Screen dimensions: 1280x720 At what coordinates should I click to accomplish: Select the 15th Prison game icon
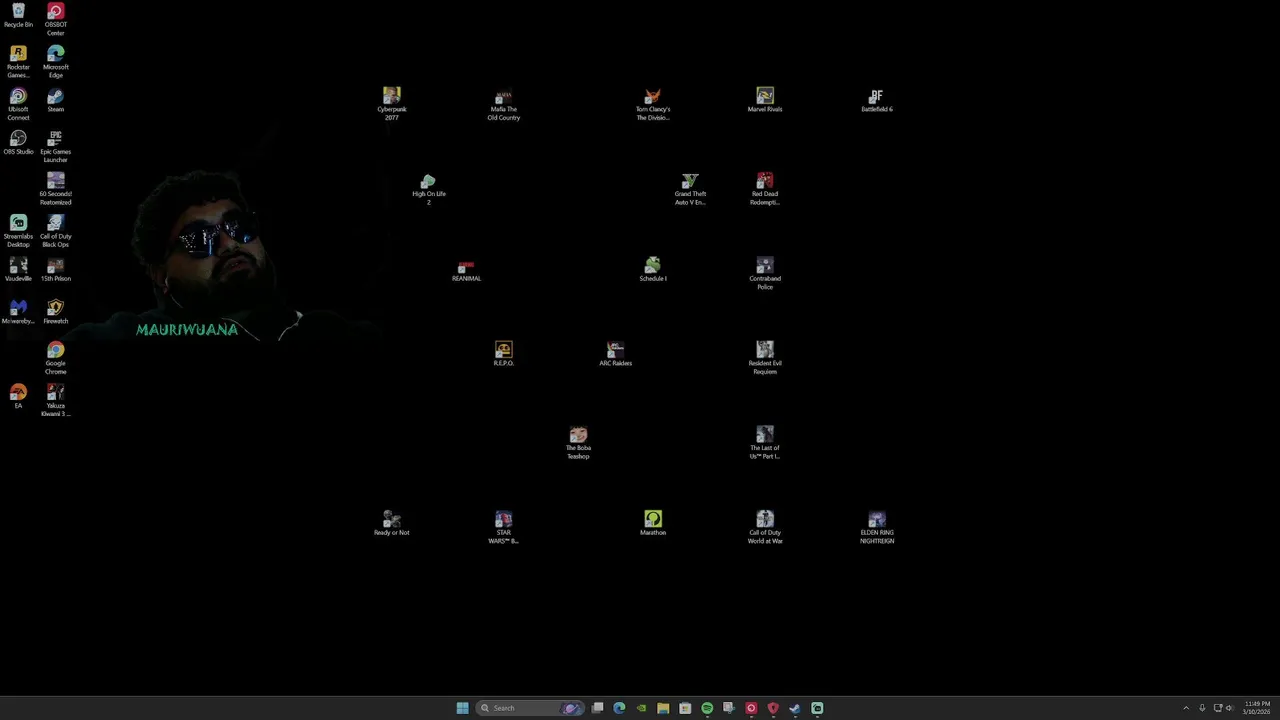(x=56, y=270)
